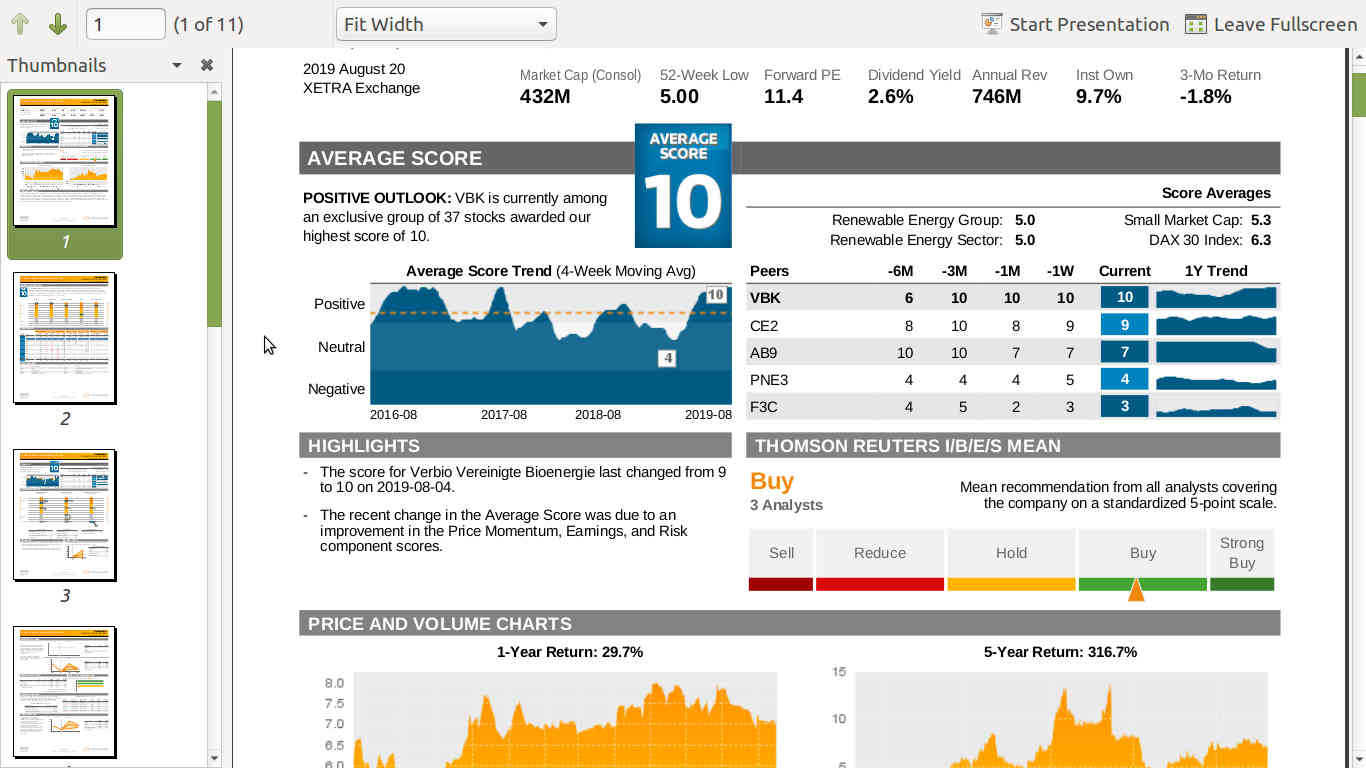Viewport: 1366px width, 768px height.
Task: Click the Forward PE value 11.4
Action: pyautogui.click(x=783, y=97)
